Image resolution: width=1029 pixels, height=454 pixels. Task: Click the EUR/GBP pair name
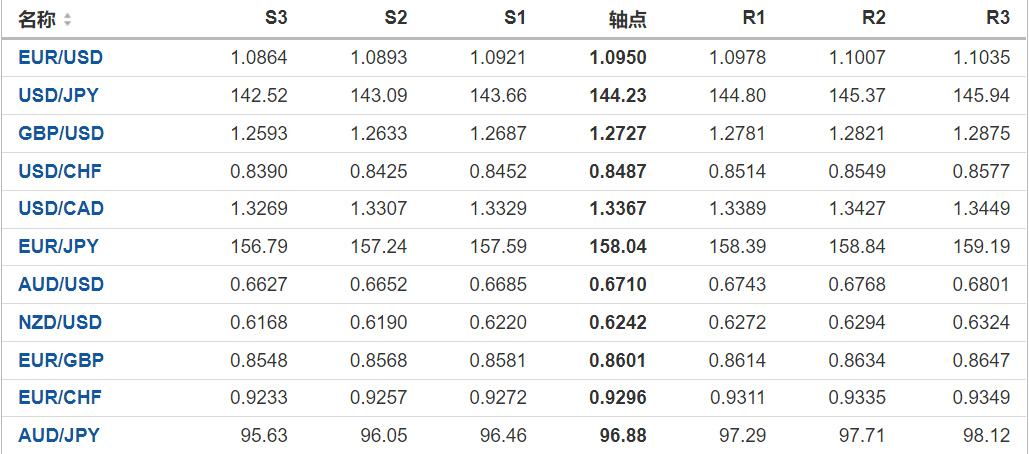61,360
